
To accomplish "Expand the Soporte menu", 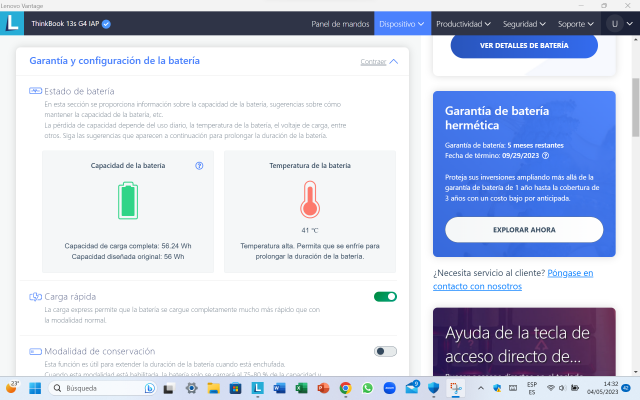I will click(576, 24).
